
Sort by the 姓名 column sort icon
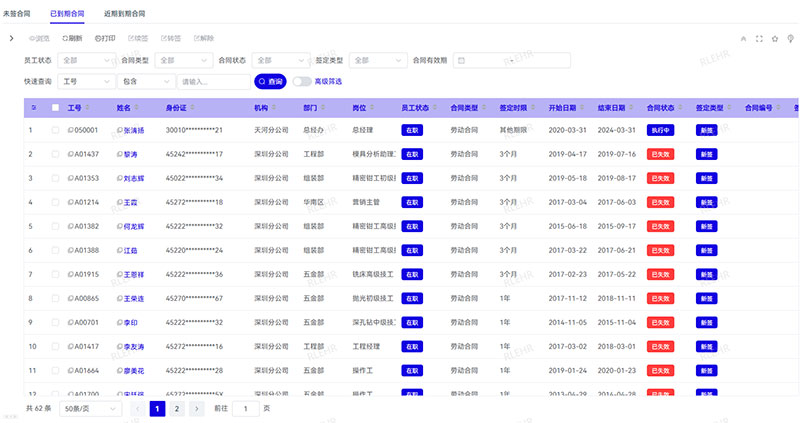(x=136, y=108)
